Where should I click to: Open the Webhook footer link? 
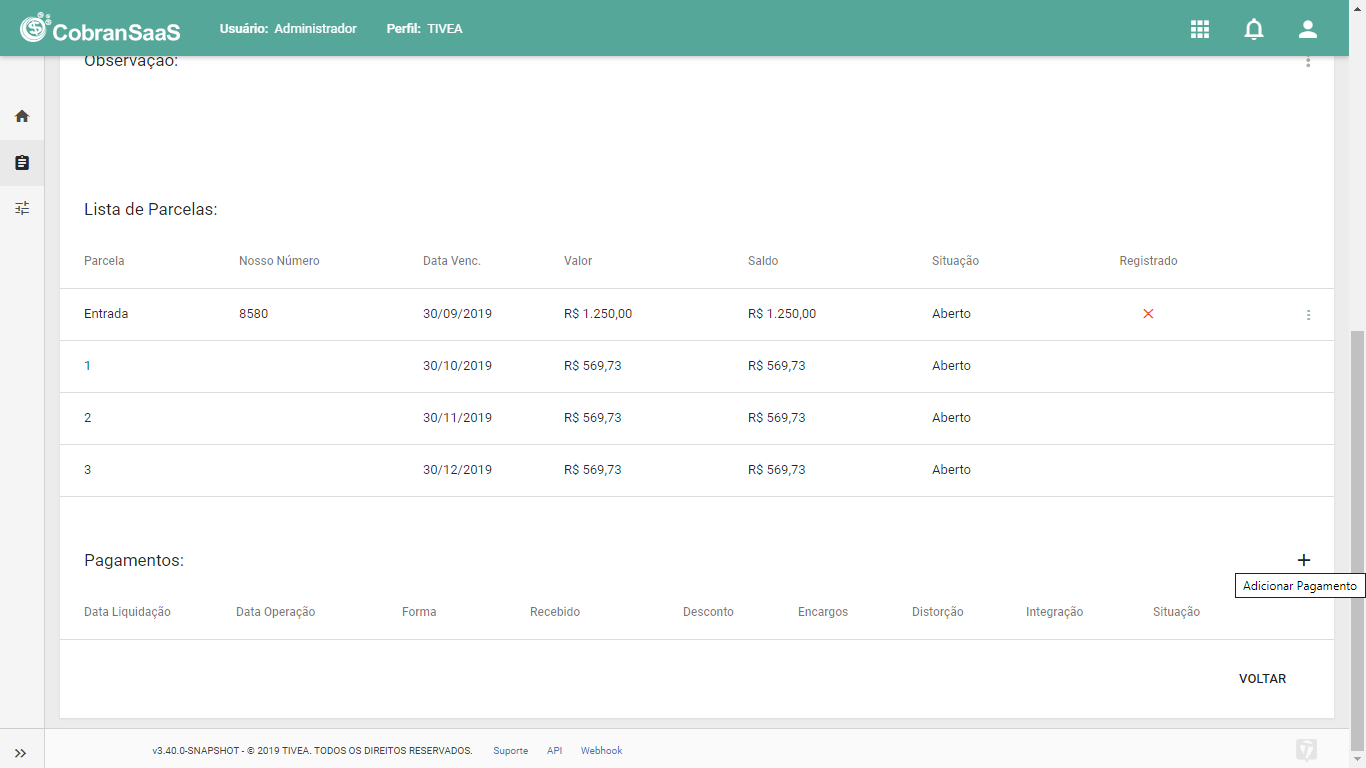click(x=601, y=751)
